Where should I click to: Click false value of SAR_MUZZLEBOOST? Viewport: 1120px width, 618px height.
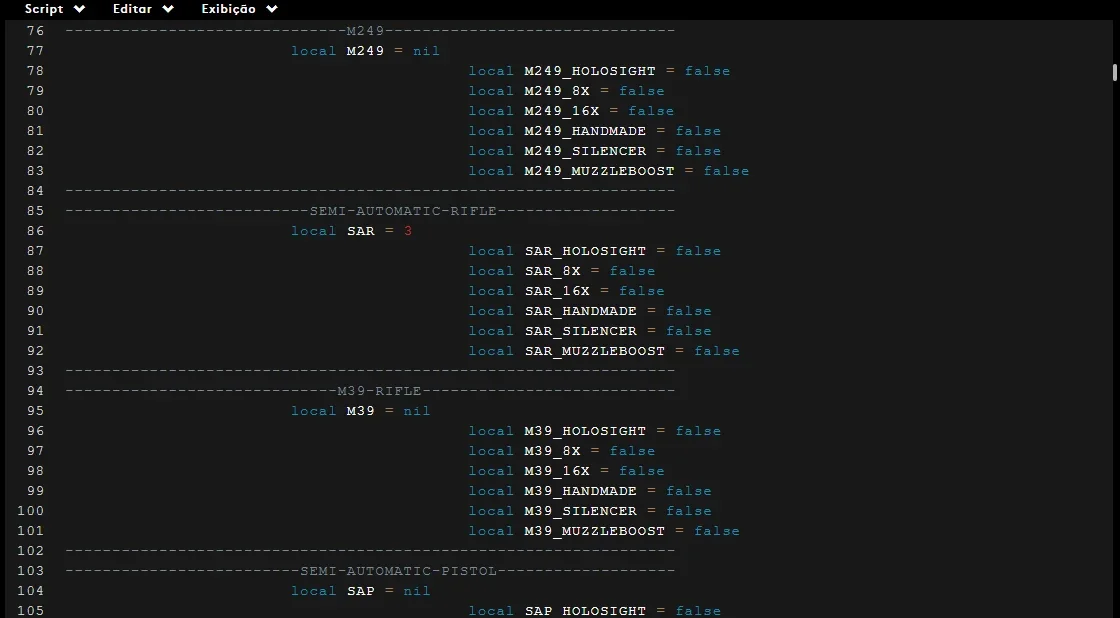pos(717,351)
